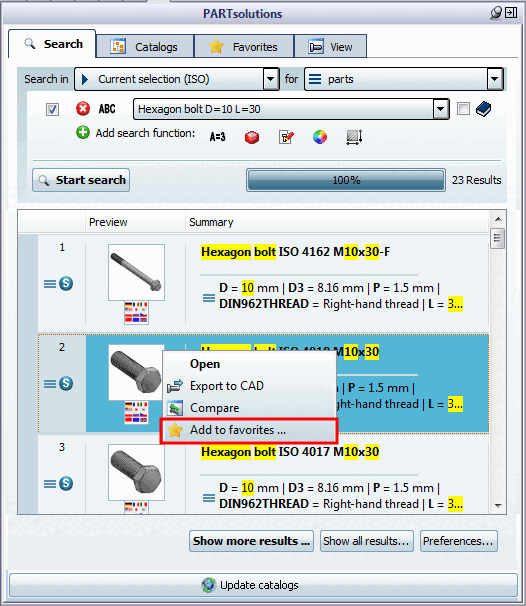Click the lines icon in row 2
Viewport: 526px width, 606px height.
(49, 384)
